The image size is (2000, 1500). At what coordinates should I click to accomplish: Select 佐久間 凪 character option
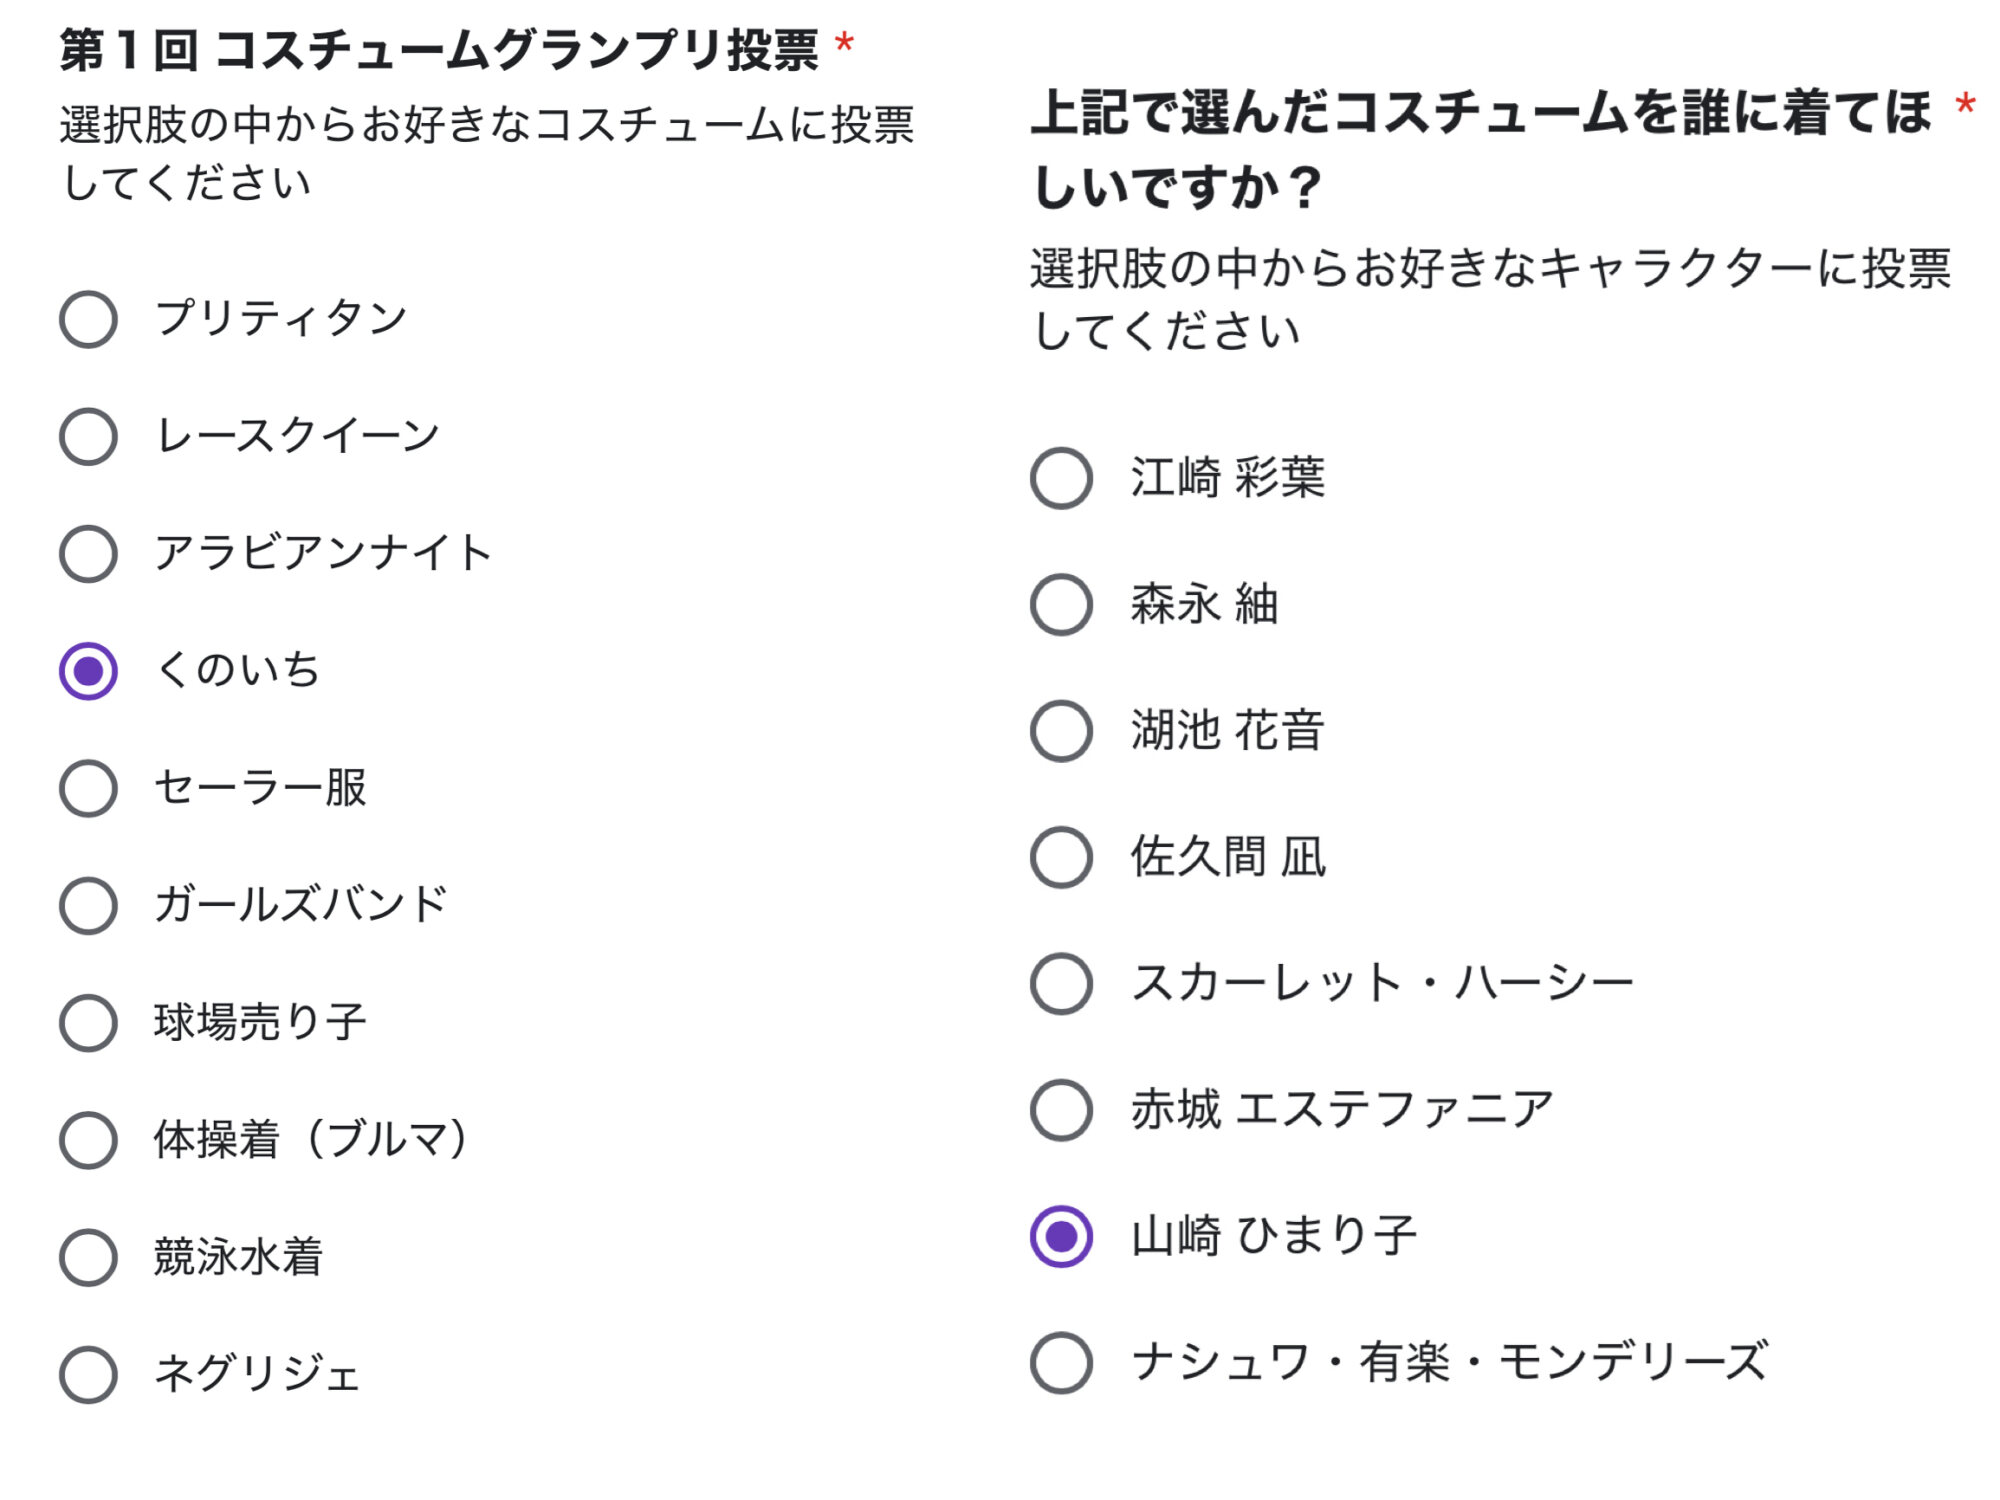(x=1061, y=857)
